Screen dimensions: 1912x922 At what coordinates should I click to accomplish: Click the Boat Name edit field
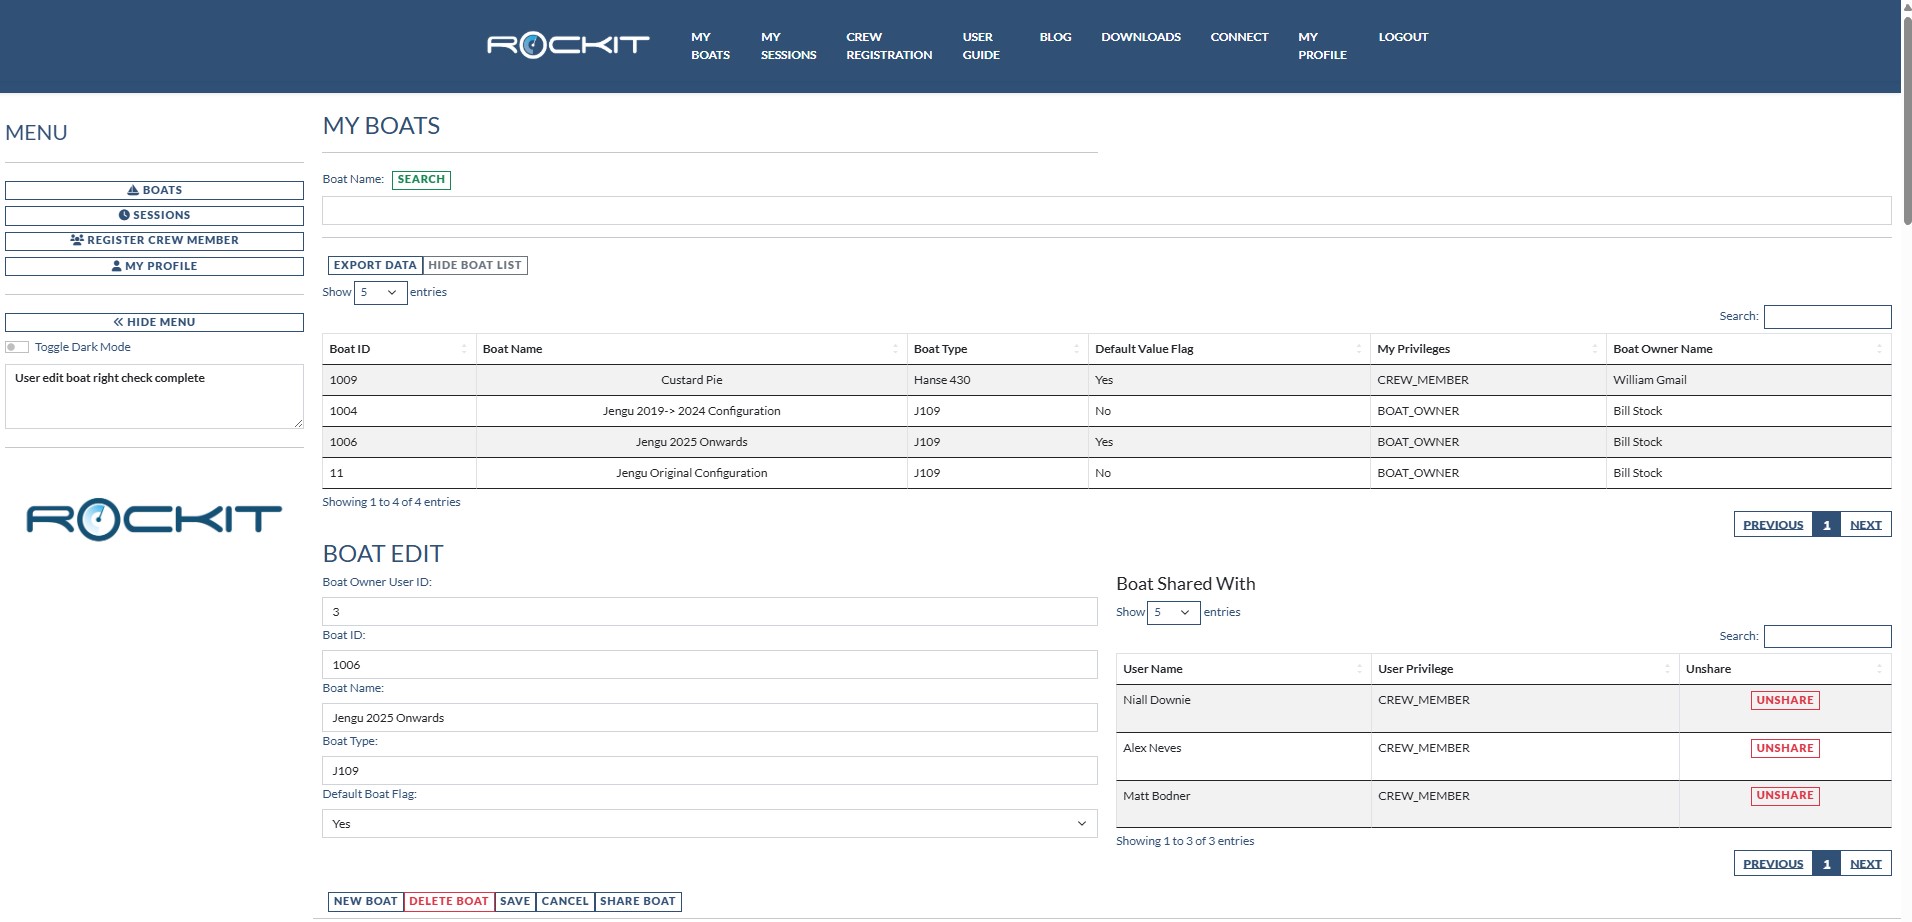tap(709, 718)
